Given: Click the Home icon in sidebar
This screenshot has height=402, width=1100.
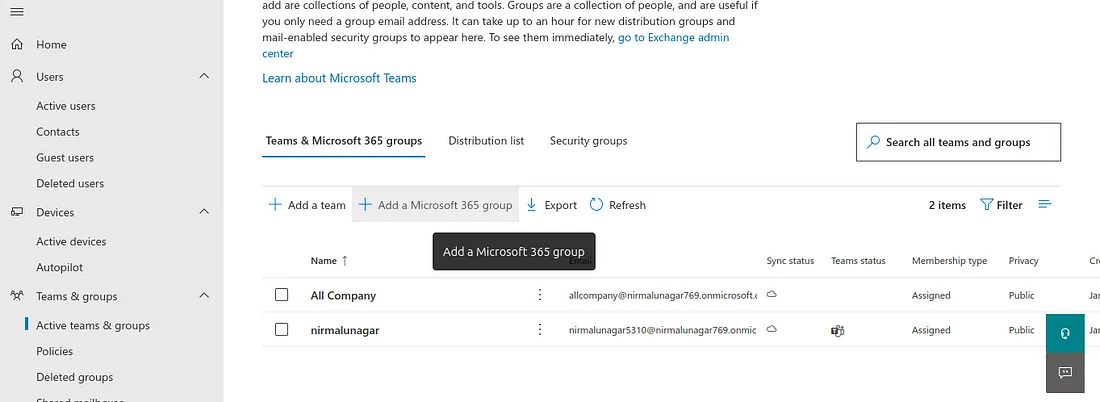Looking at the screenshot, I should [17, 45].
